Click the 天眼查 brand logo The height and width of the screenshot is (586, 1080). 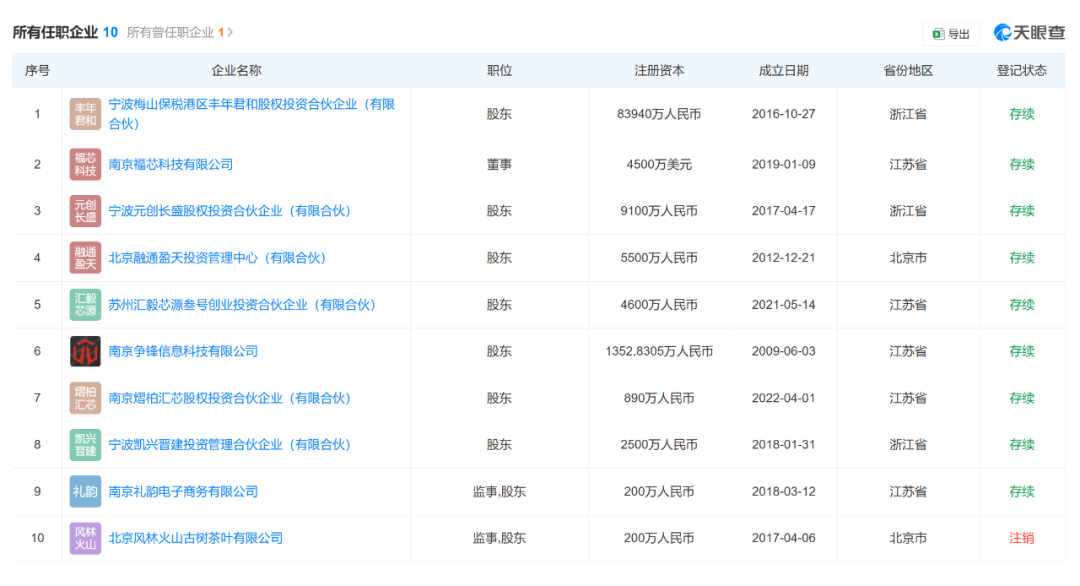(x=1029, y=33)
